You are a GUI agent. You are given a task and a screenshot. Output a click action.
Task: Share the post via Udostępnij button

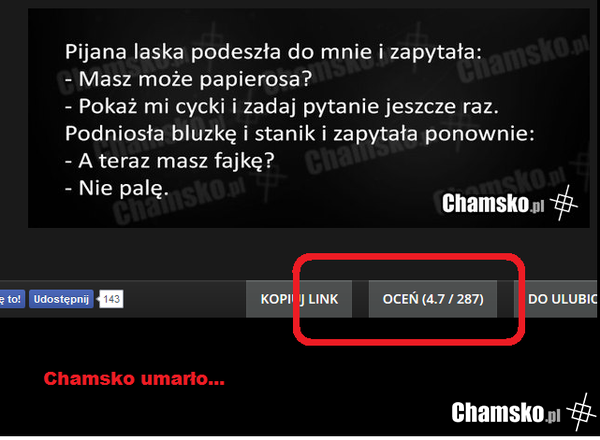click(61, 299)
